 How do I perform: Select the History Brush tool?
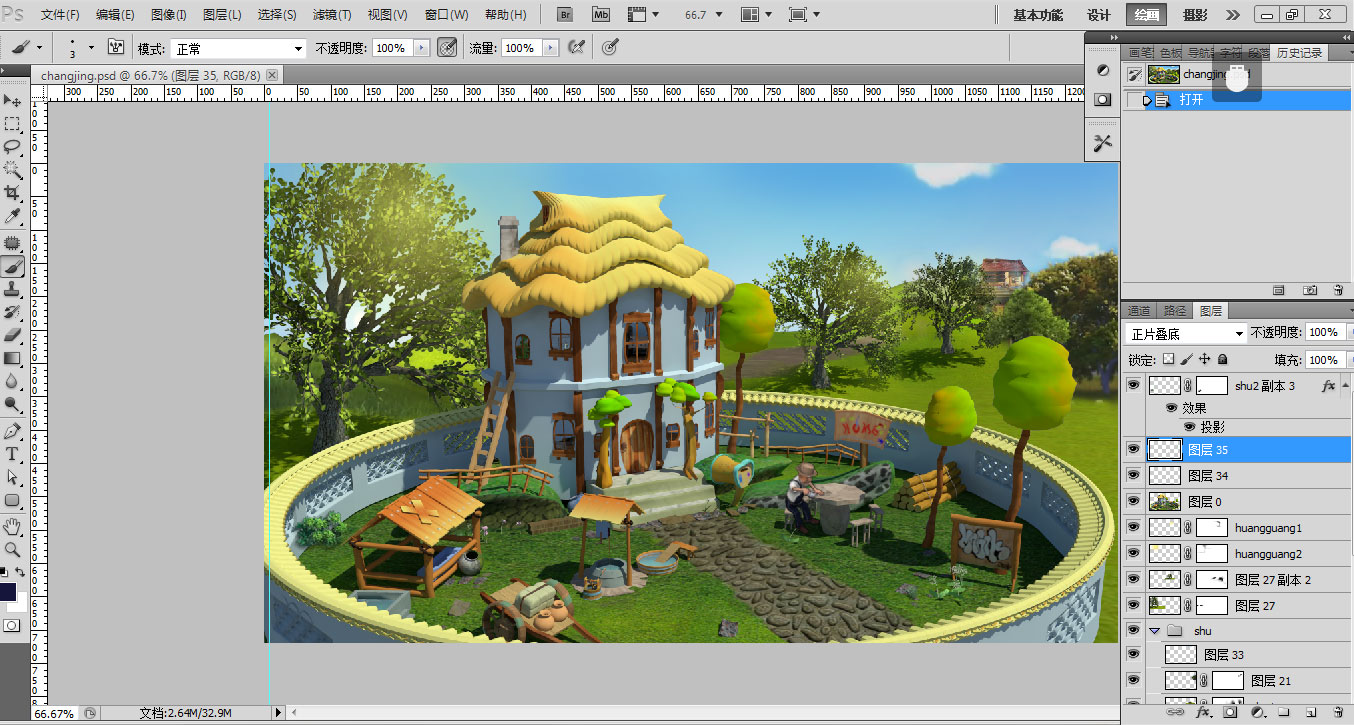click(12, 312)
